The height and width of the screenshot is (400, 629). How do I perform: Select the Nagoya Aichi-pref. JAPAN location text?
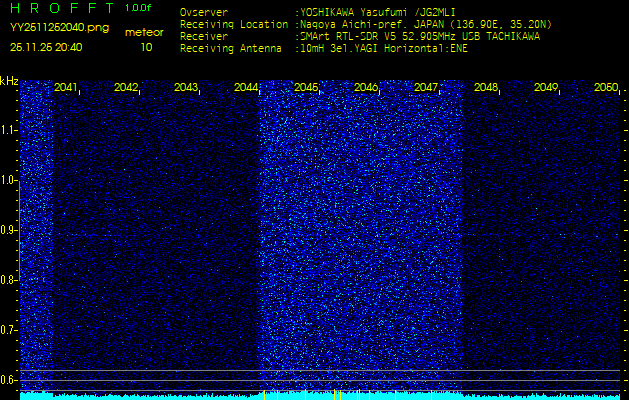(426, 24)
